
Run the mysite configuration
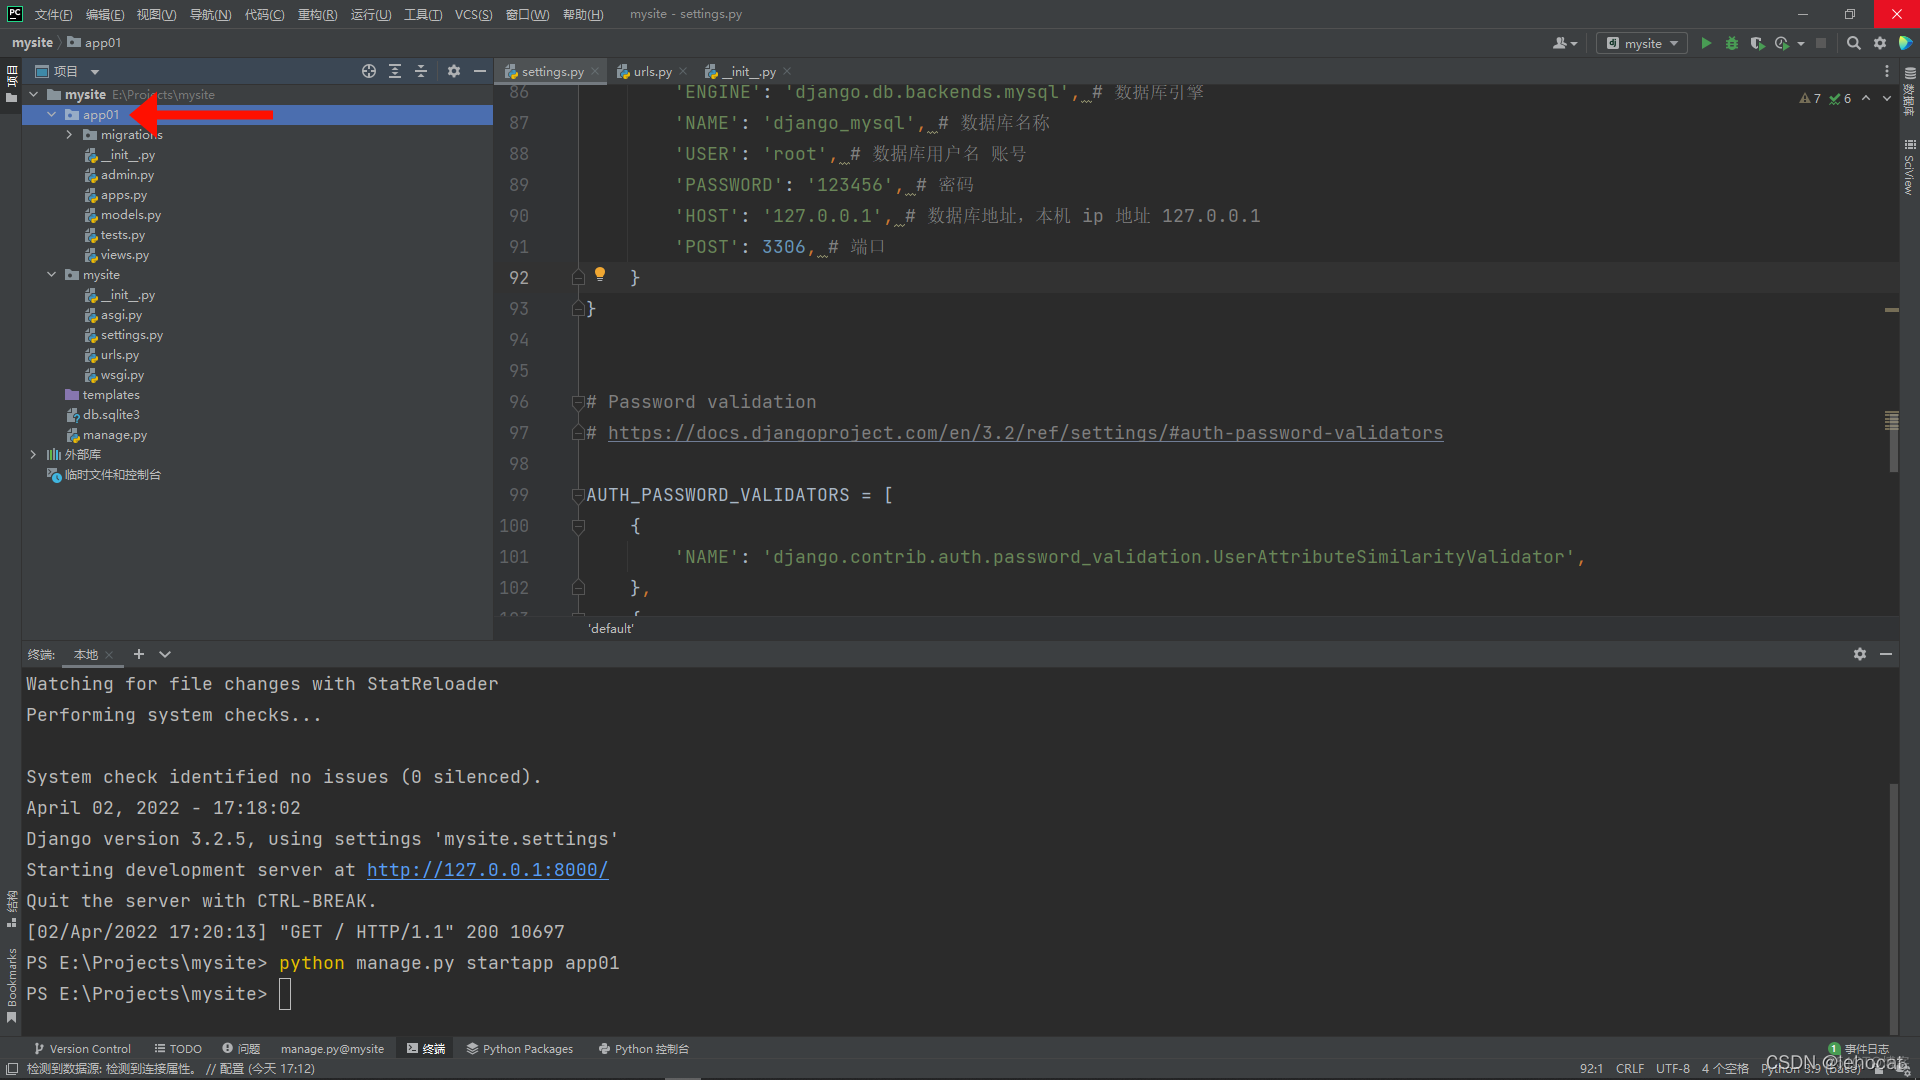(x=1706, y=43)
